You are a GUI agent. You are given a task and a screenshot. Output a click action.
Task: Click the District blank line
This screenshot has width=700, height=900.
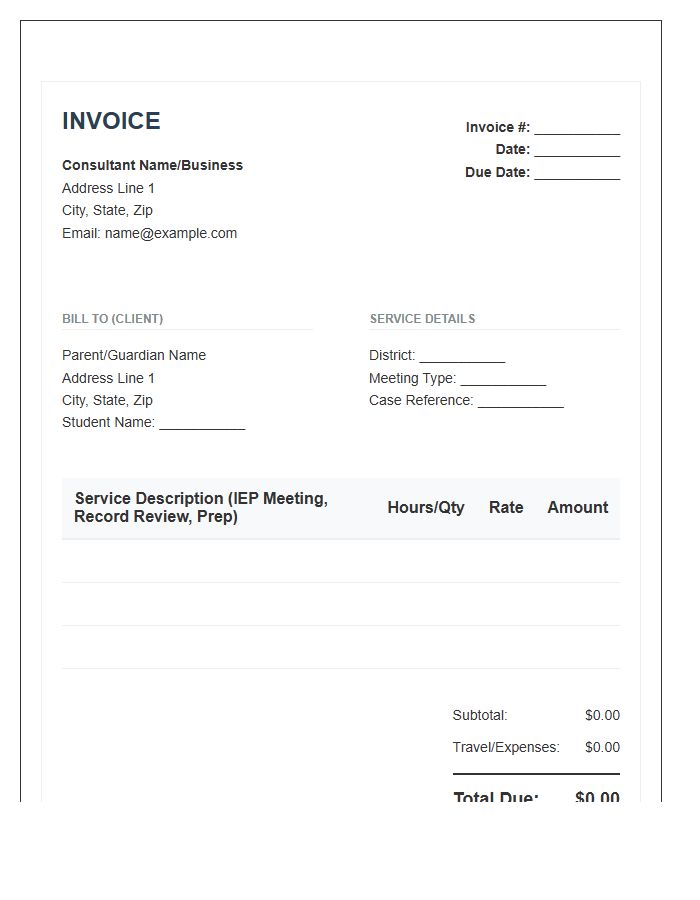(462, 356)
